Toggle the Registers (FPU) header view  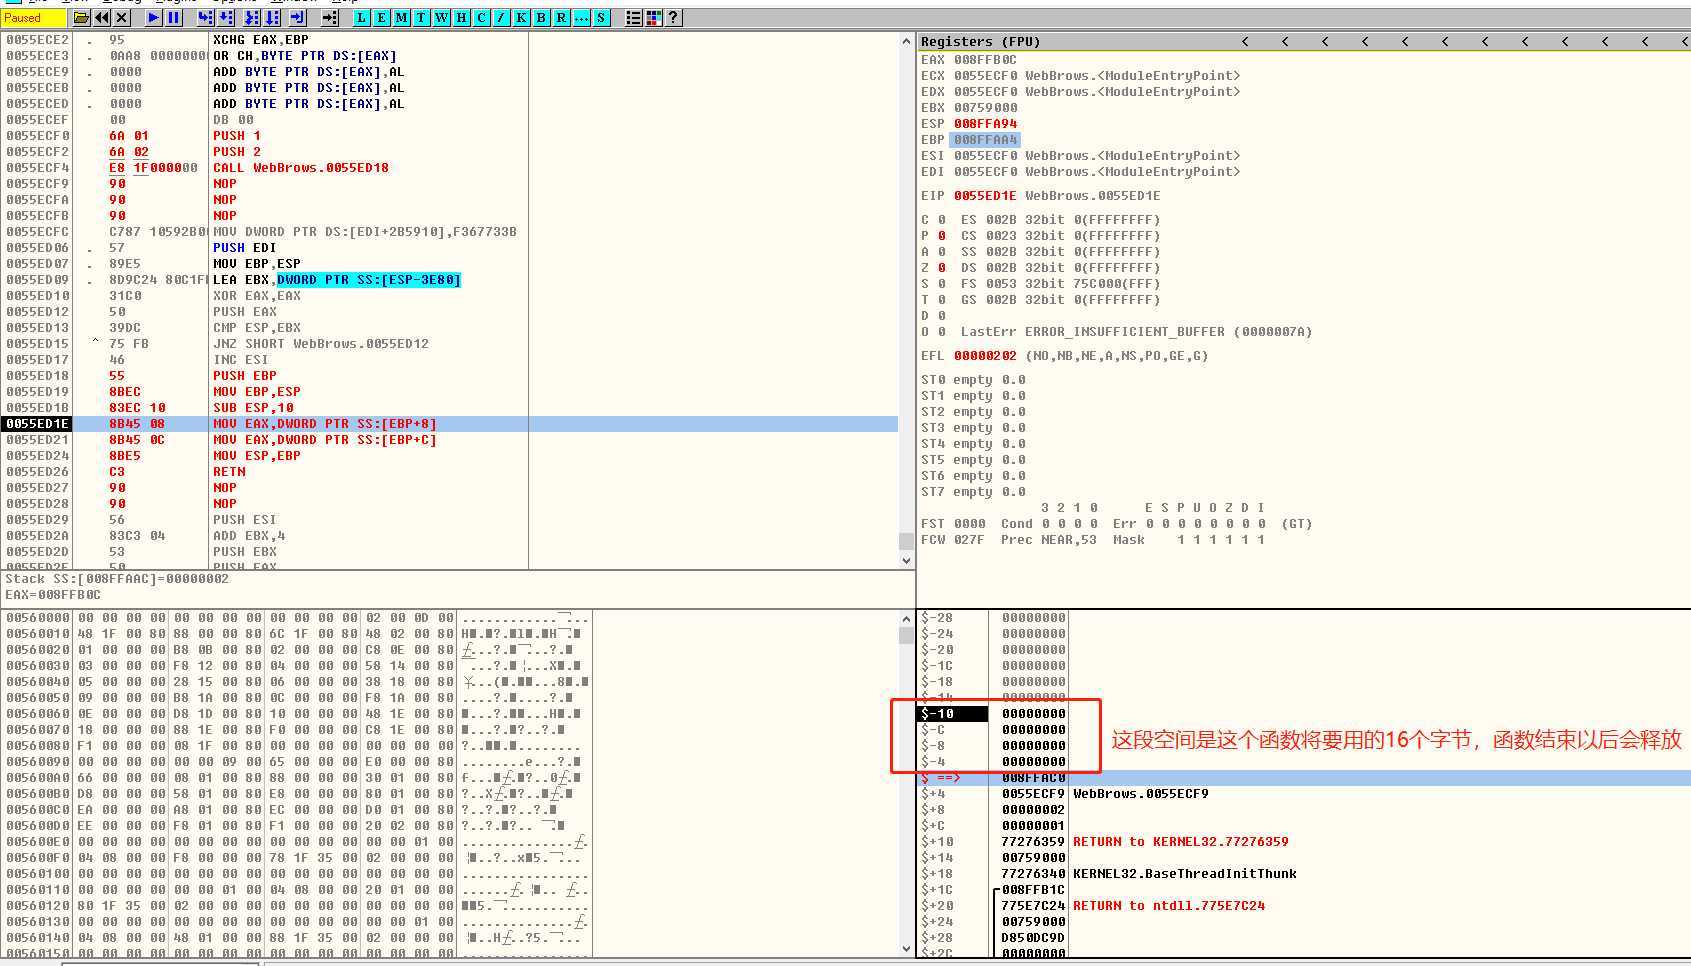click(x=980, y=41)
